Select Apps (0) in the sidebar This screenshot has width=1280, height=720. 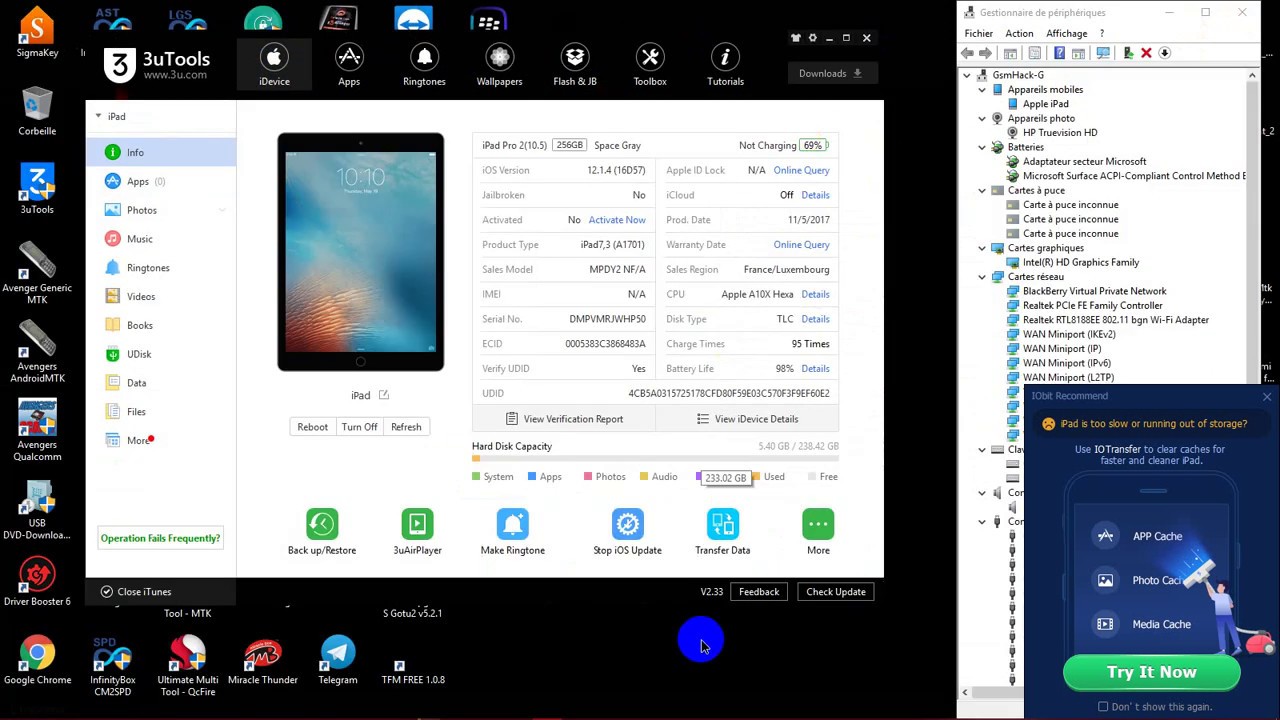point(160,181)
